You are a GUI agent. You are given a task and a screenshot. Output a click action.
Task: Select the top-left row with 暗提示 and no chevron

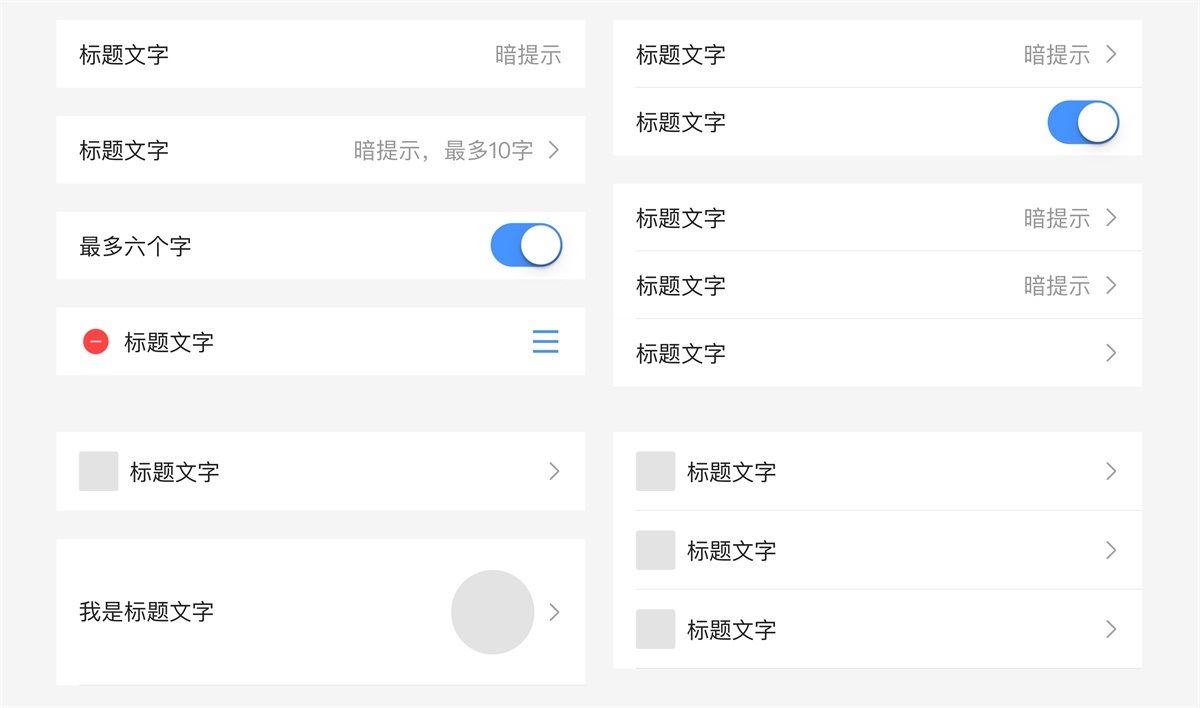click(x=320, y=54)
